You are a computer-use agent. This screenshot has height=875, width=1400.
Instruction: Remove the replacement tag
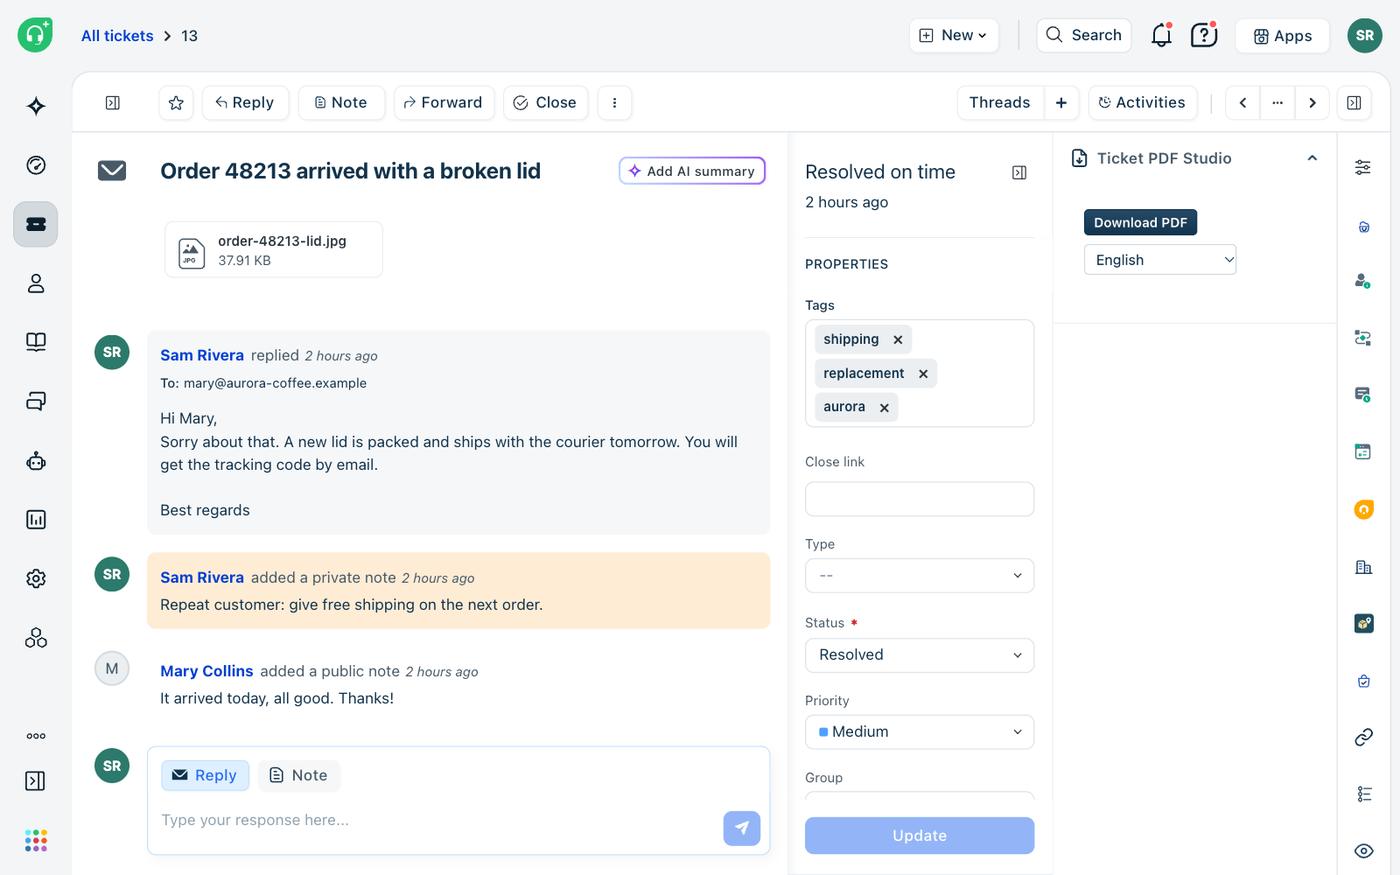[923, 374]
